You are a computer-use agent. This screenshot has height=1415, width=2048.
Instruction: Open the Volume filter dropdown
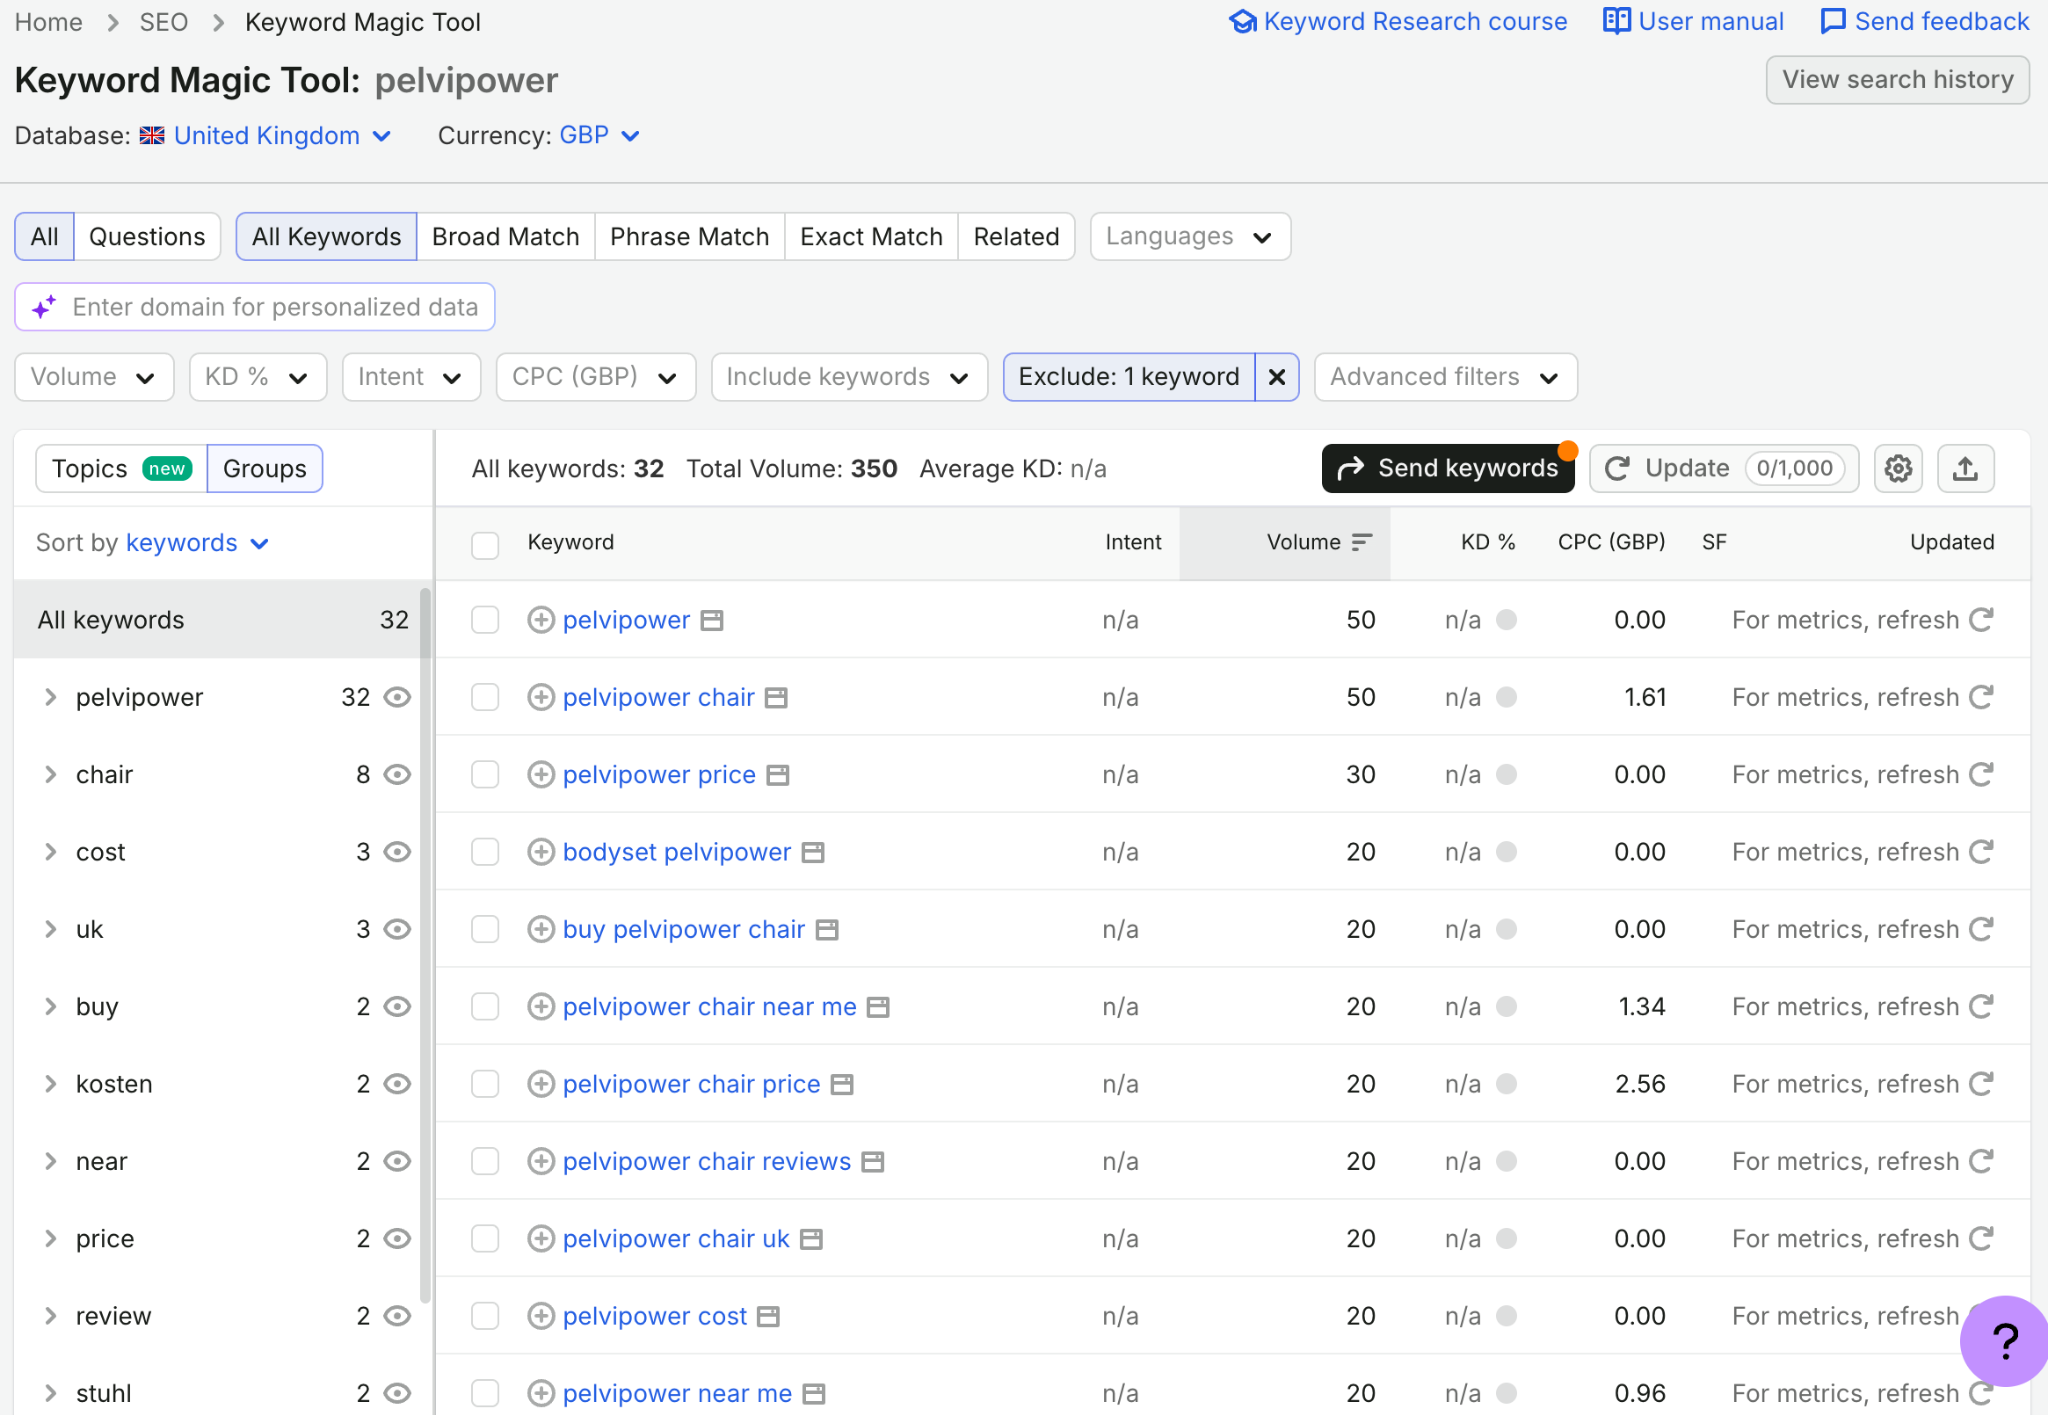[94, 377]
